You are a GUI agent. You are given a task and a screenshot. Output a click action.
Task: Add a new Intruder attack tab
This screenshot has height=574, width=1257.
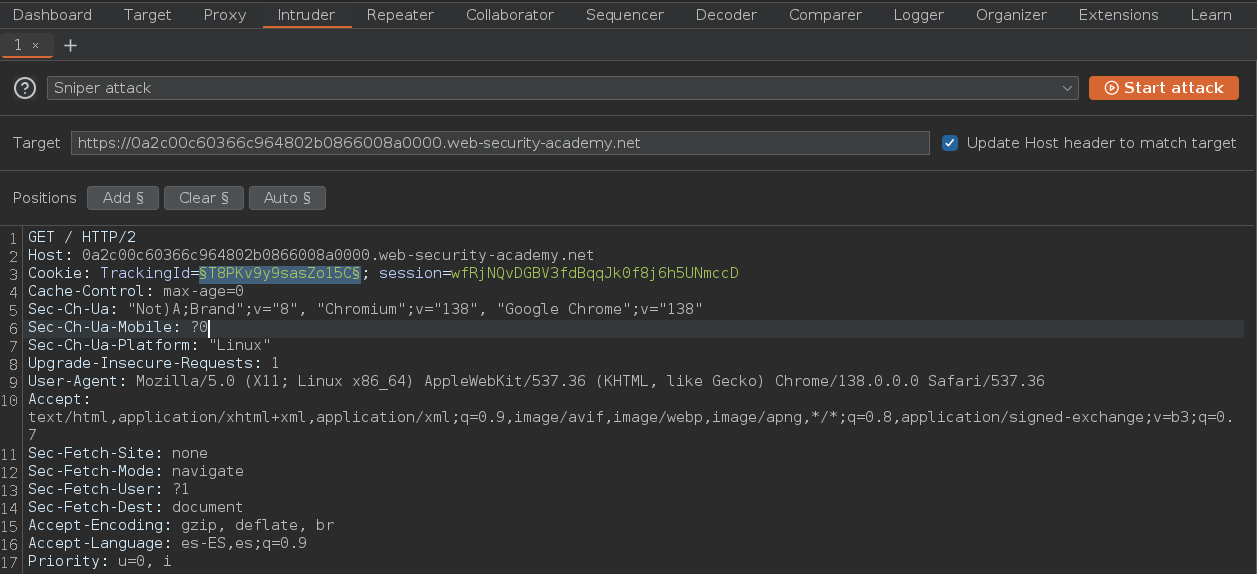tap(70, 45)
